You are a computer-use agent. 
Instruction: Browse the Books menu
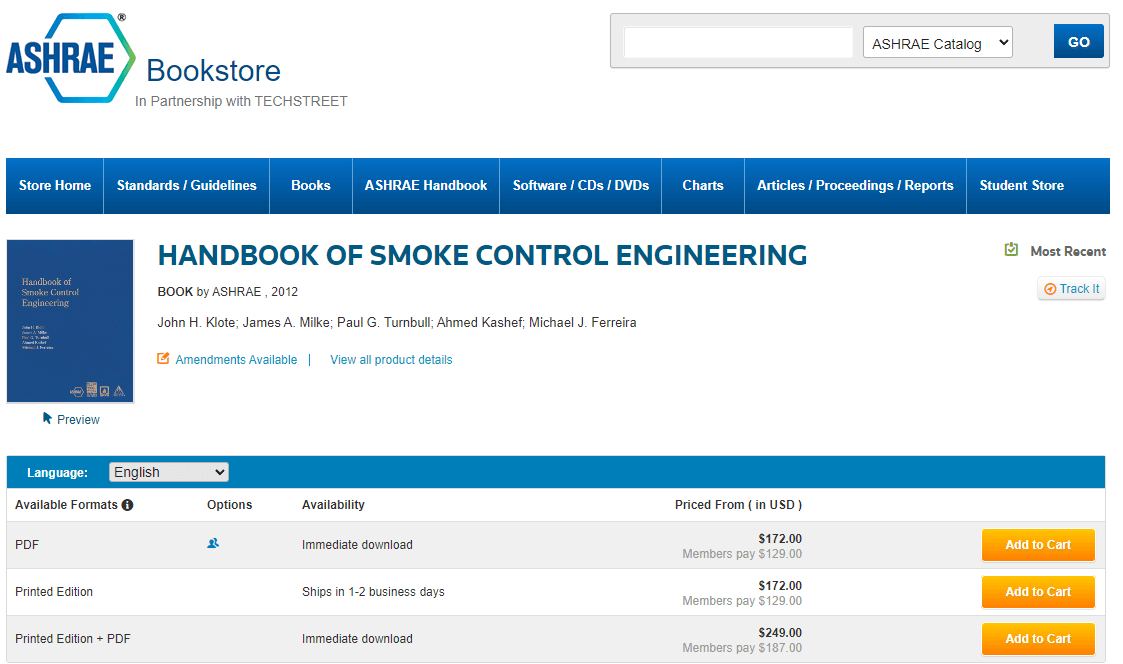pyautogui.click(x=310, y=185)
